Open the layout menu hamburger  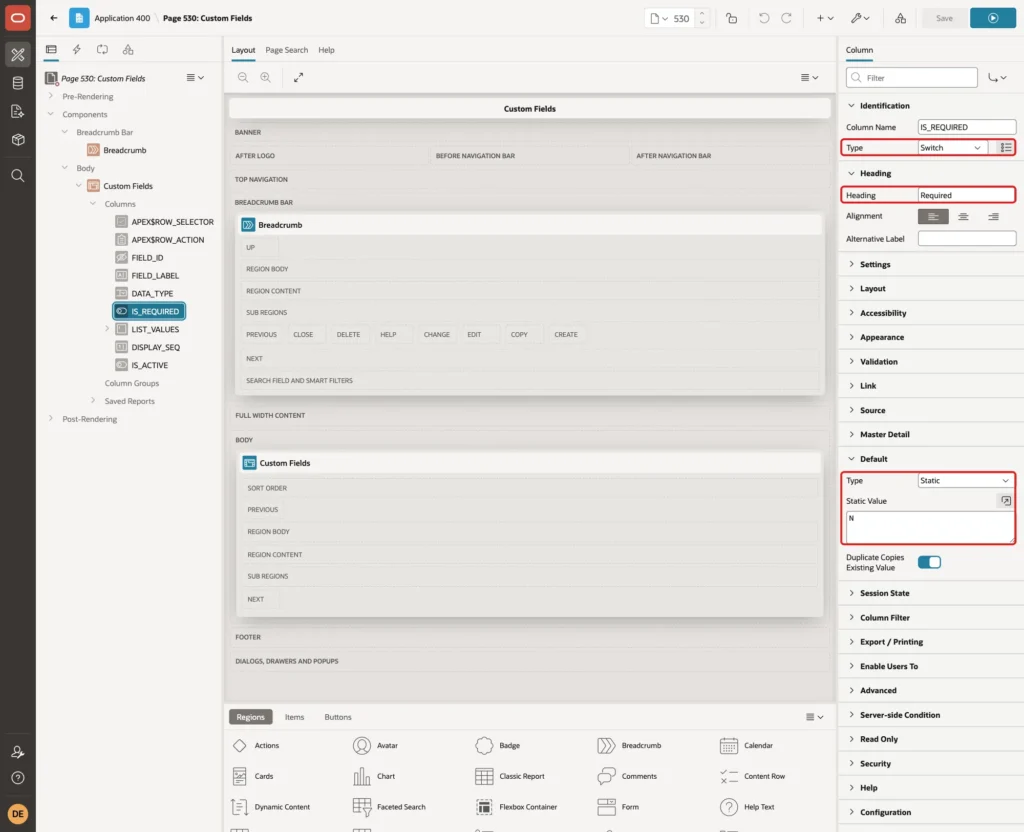809,77
